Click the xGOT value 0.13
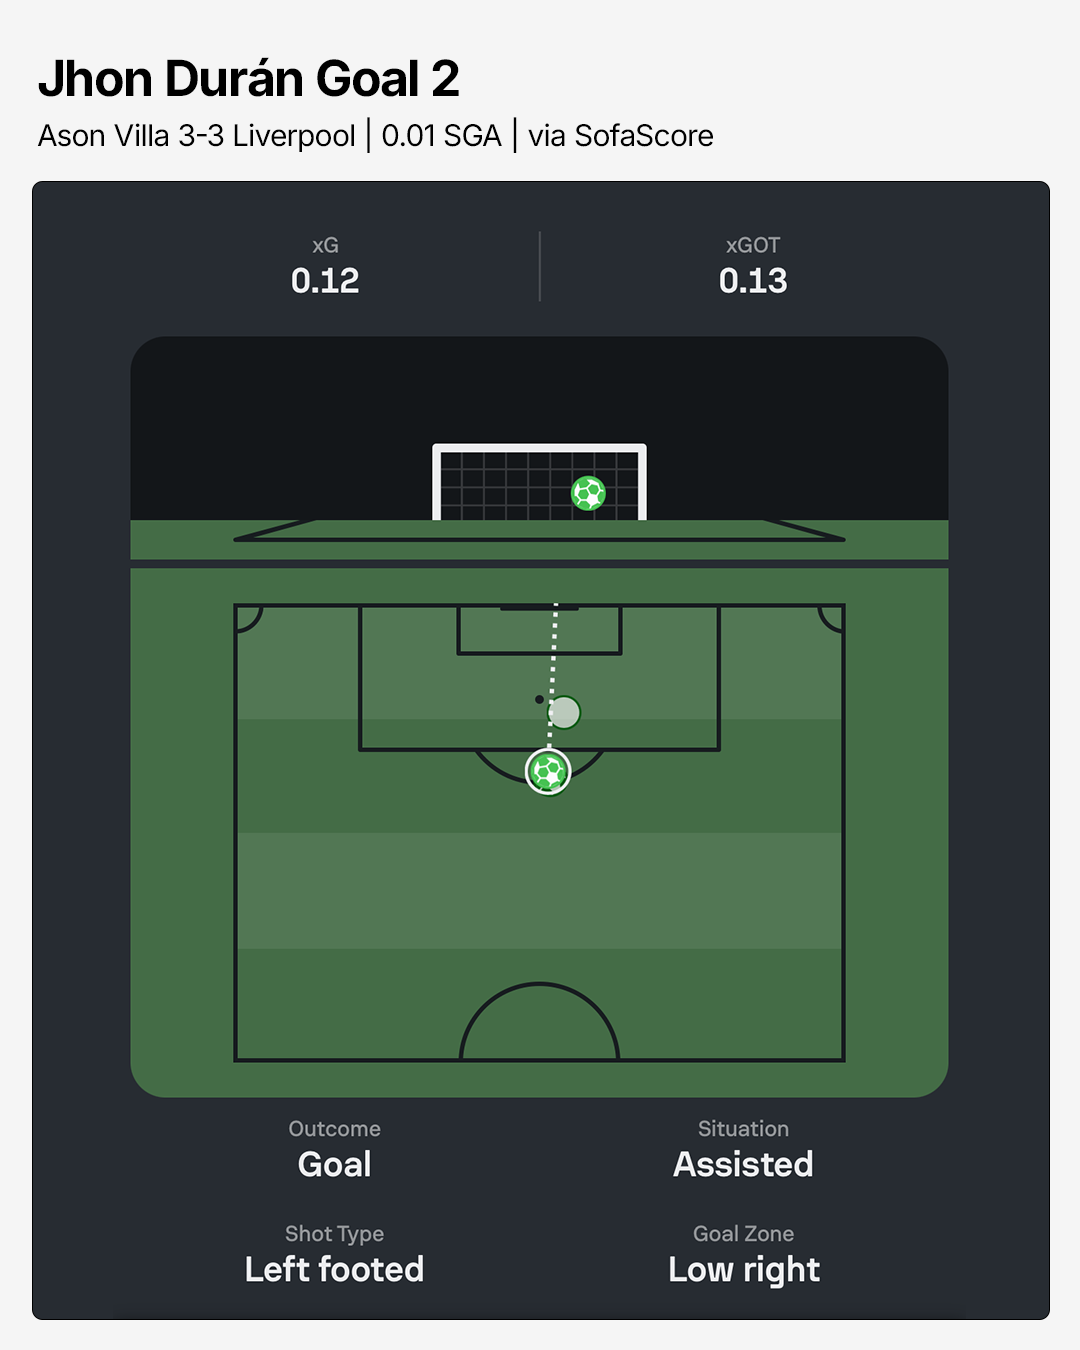This screenshot has width=1080, height=1350. click(753, 281)
